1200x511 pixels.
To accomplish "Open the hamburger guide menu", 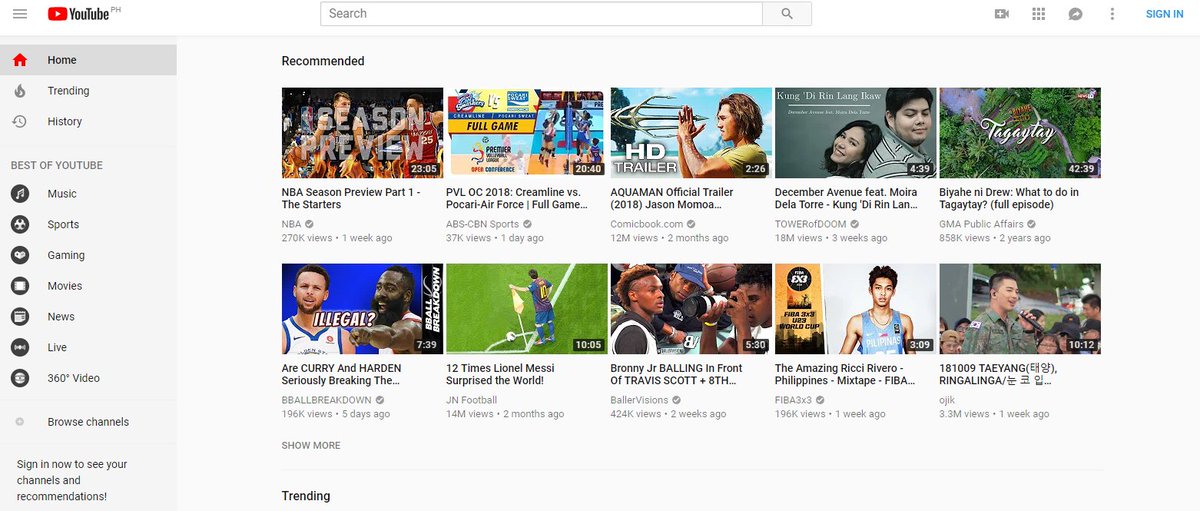I will [20, 14].
